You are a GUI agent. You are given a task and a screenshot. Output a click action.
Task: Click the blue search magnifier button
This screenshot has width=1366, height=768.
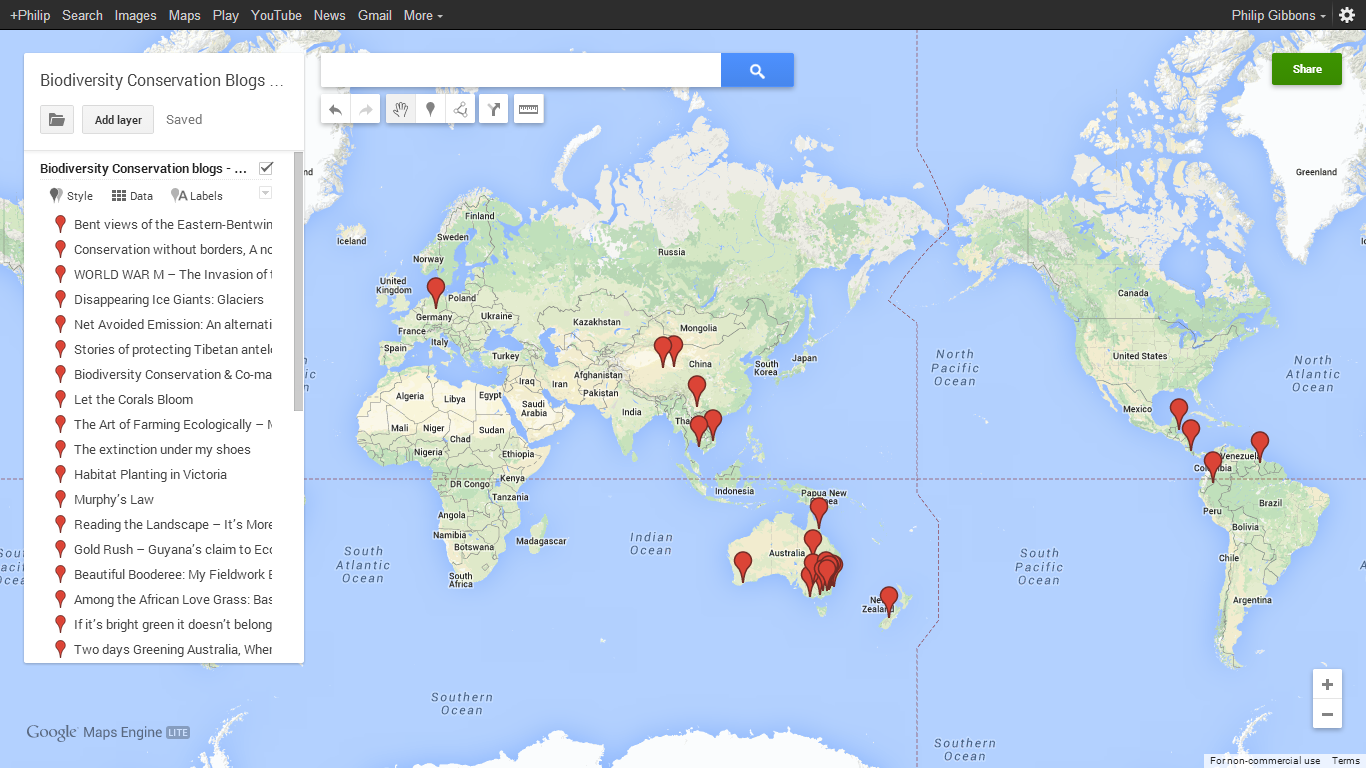[x=757, y=71]
